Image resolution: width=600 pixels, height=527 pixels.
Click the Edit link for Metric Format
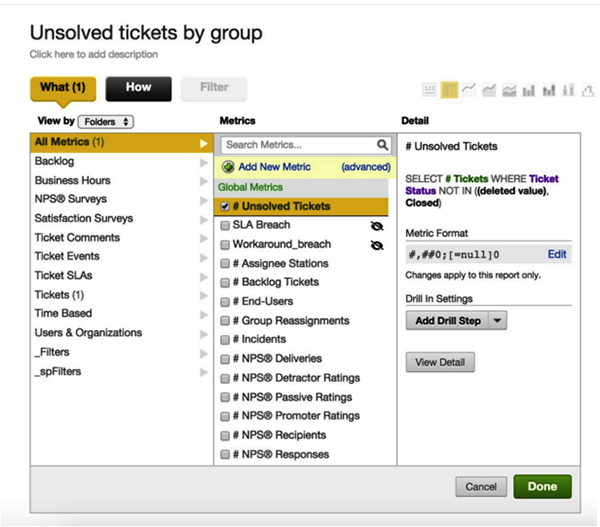click(557, 254)
